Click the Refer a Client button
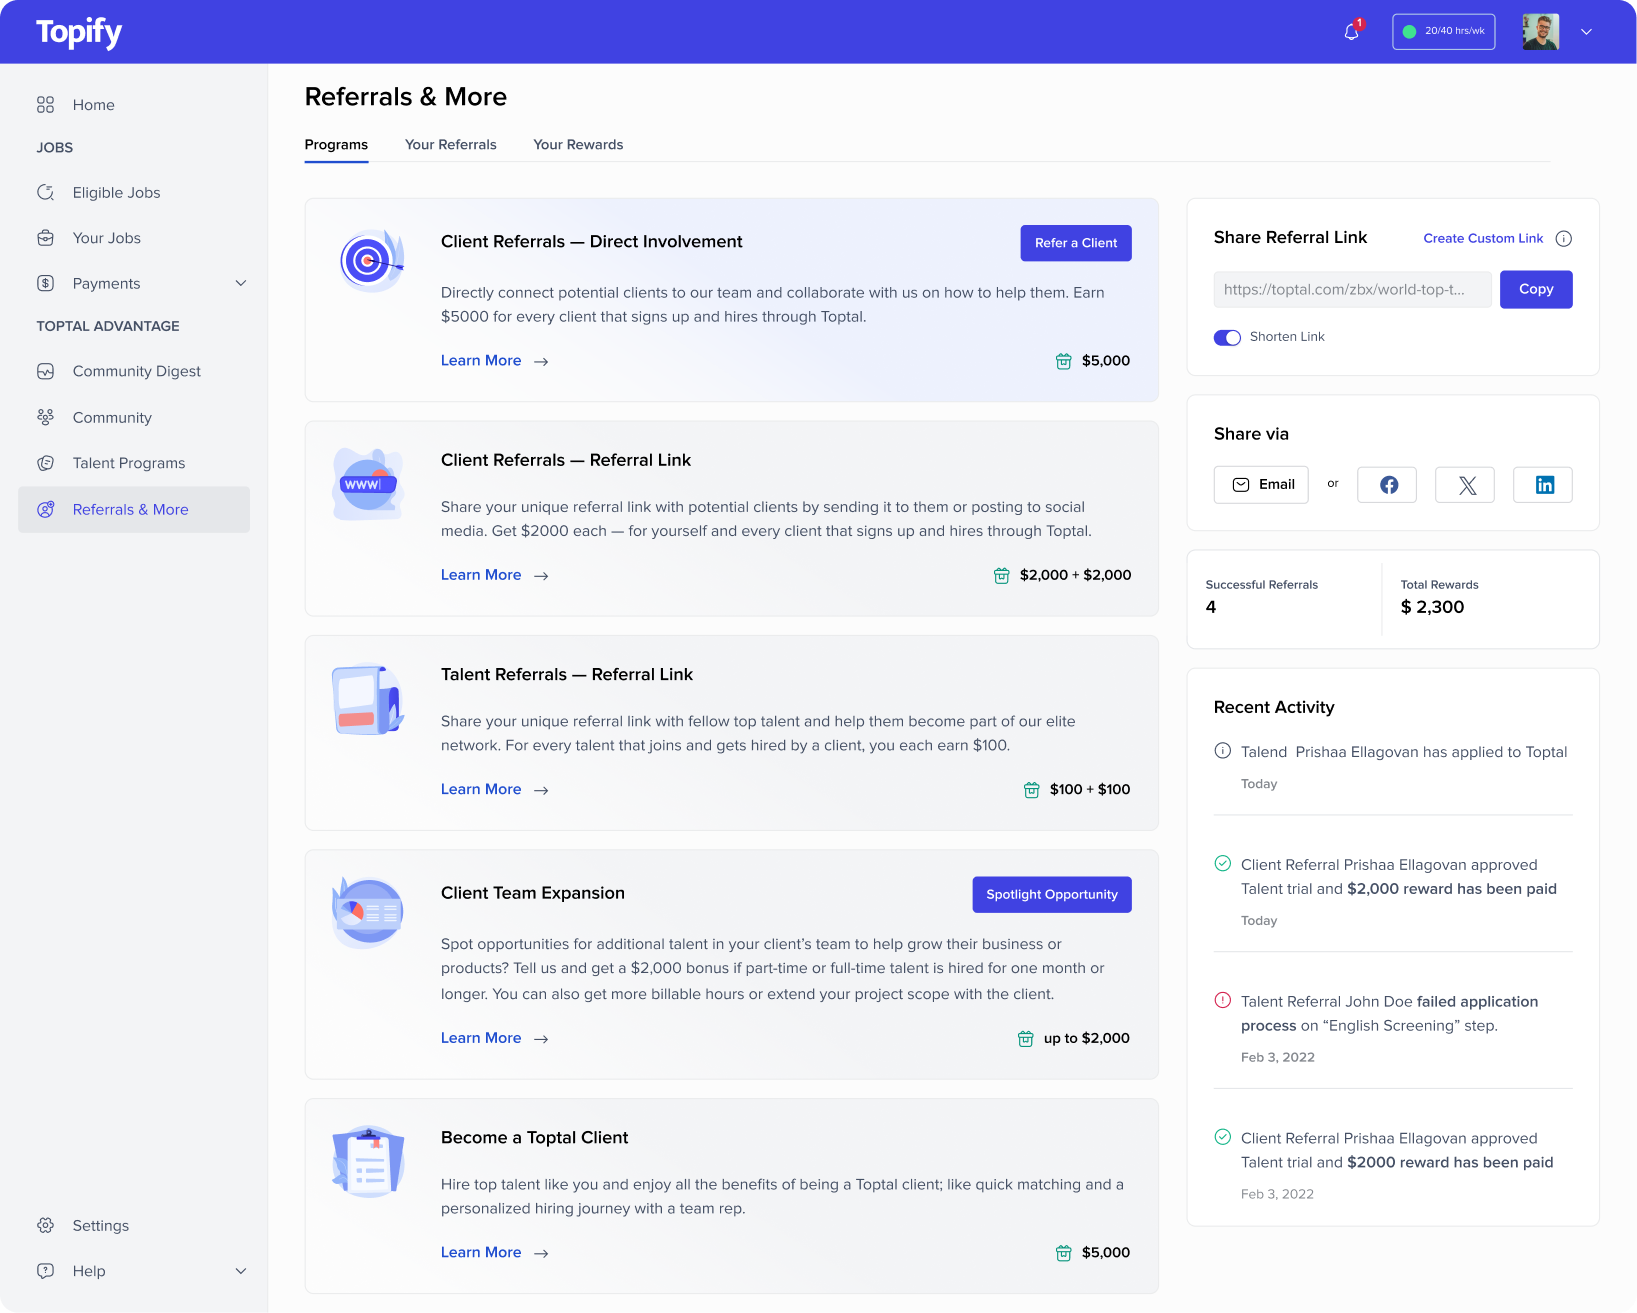 pyautogui.click(x=1076, y=243)
